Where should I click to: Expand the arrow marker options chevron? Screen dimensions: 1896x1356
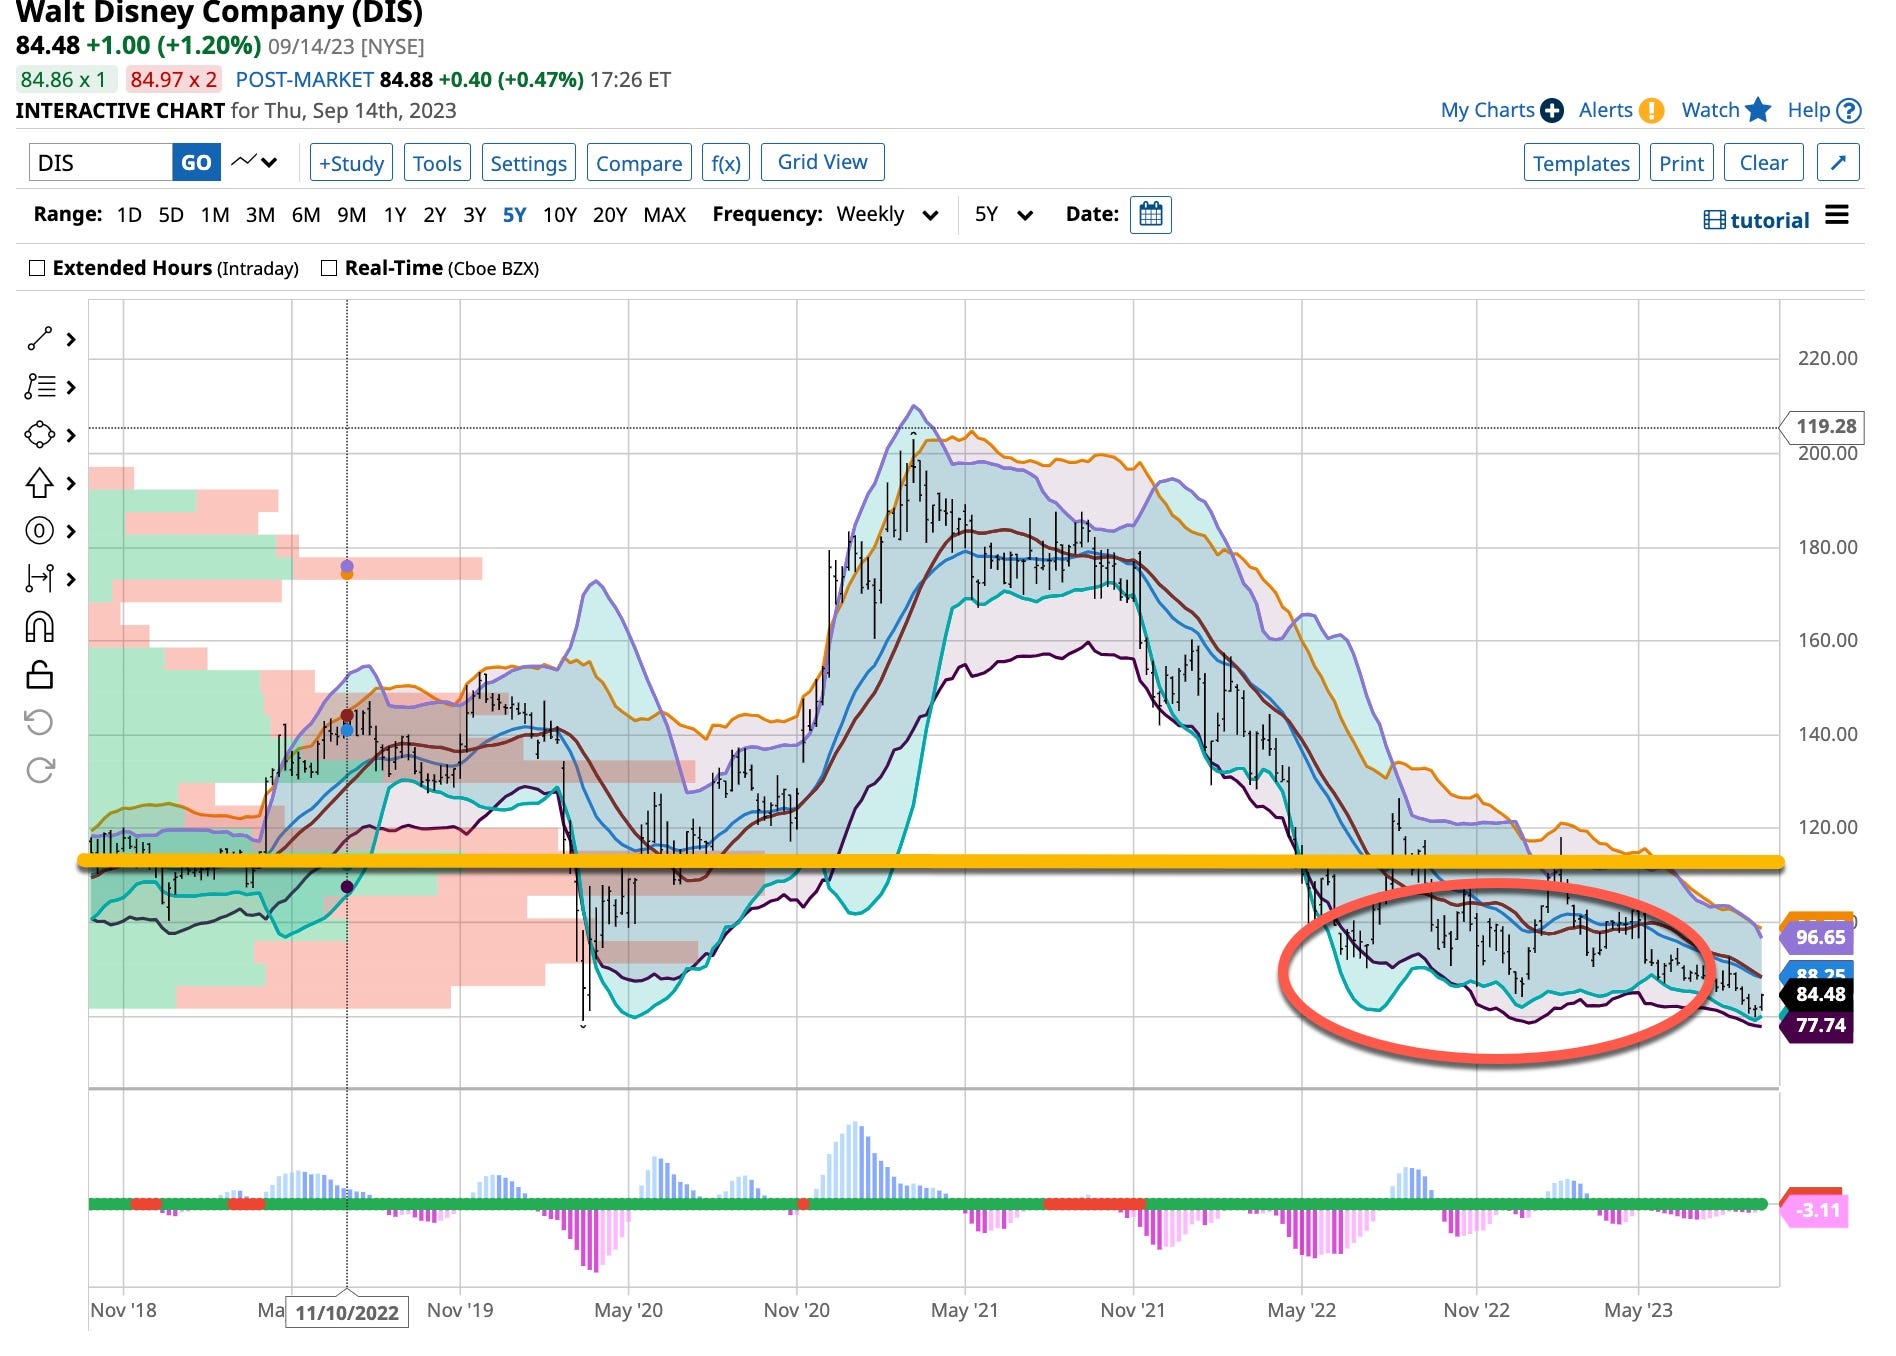point(71,483)
